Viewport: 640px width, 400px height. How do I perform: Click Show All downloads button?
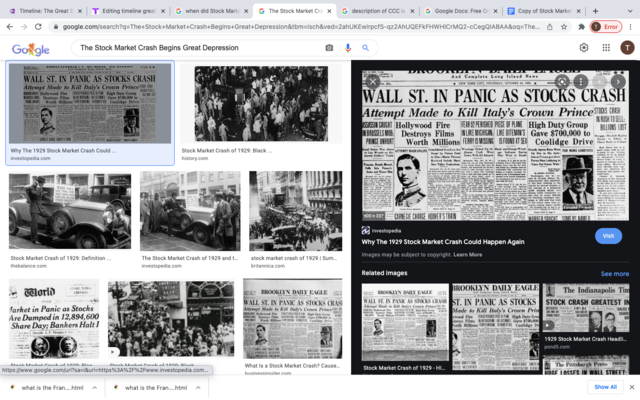point(605,387)
